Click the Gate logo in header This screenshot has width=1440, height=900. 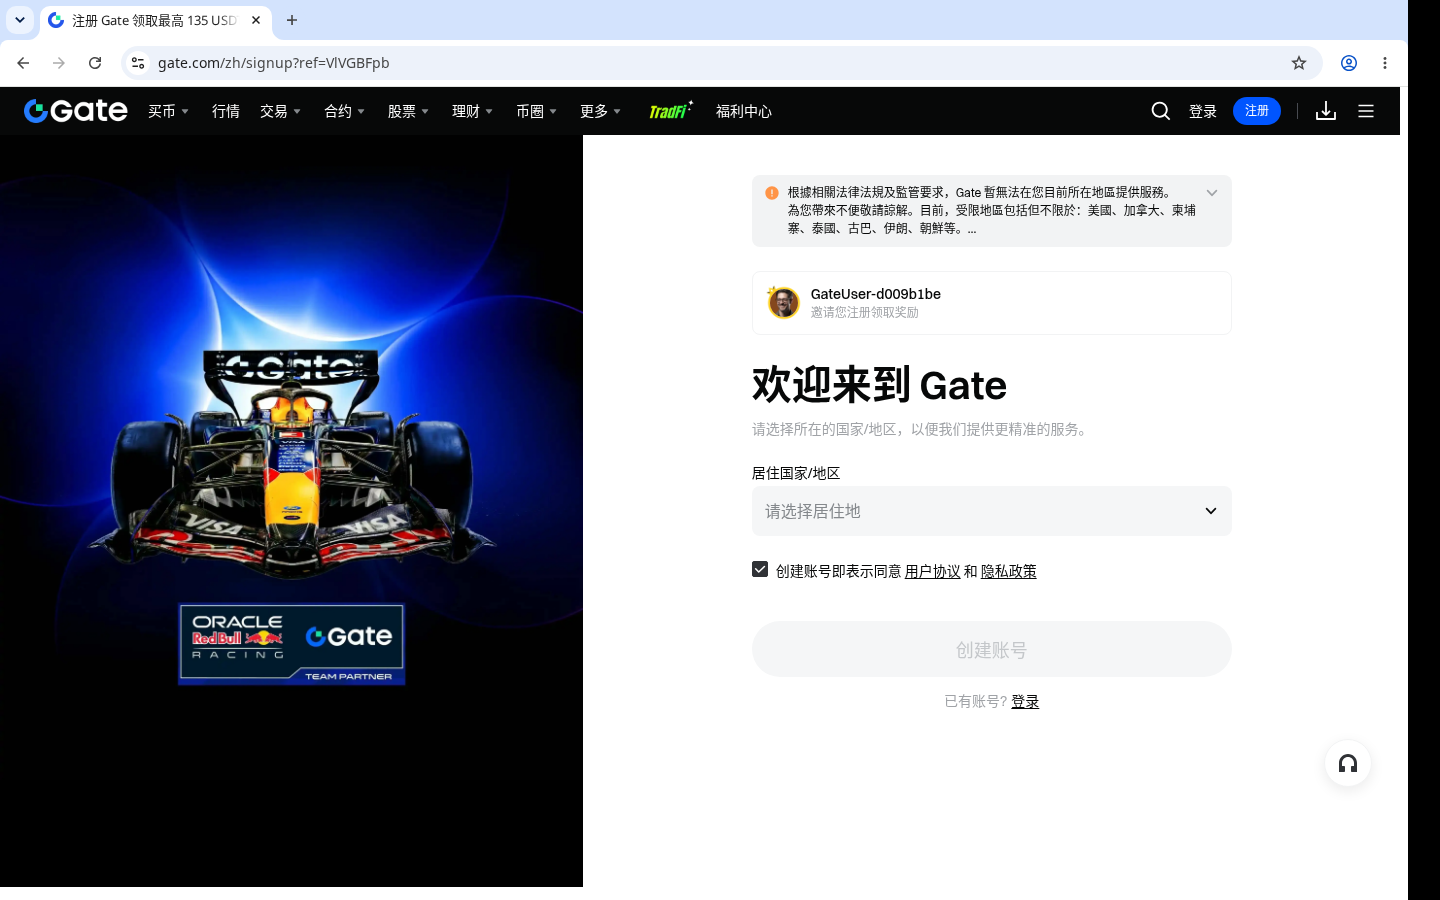(x=76, y=111)
